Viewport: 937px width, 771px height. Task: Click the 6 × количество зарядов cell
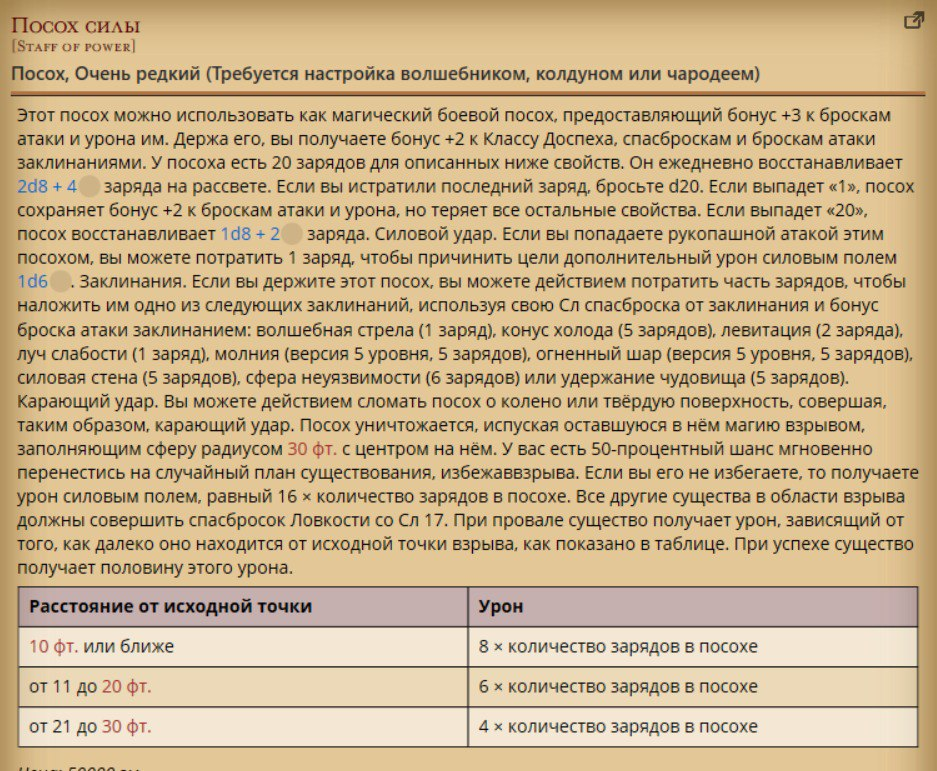pos(618,687)
